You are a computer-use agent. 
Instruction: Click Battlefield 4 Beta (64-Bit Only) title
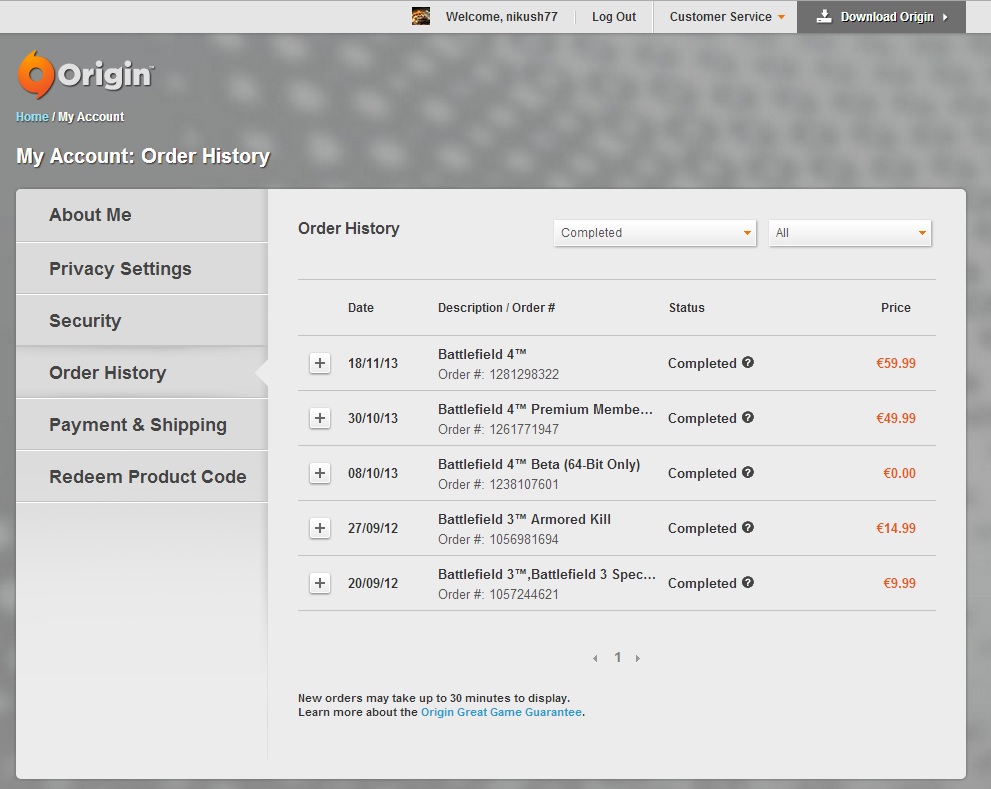pyautogui.click(x=539, y=465)
